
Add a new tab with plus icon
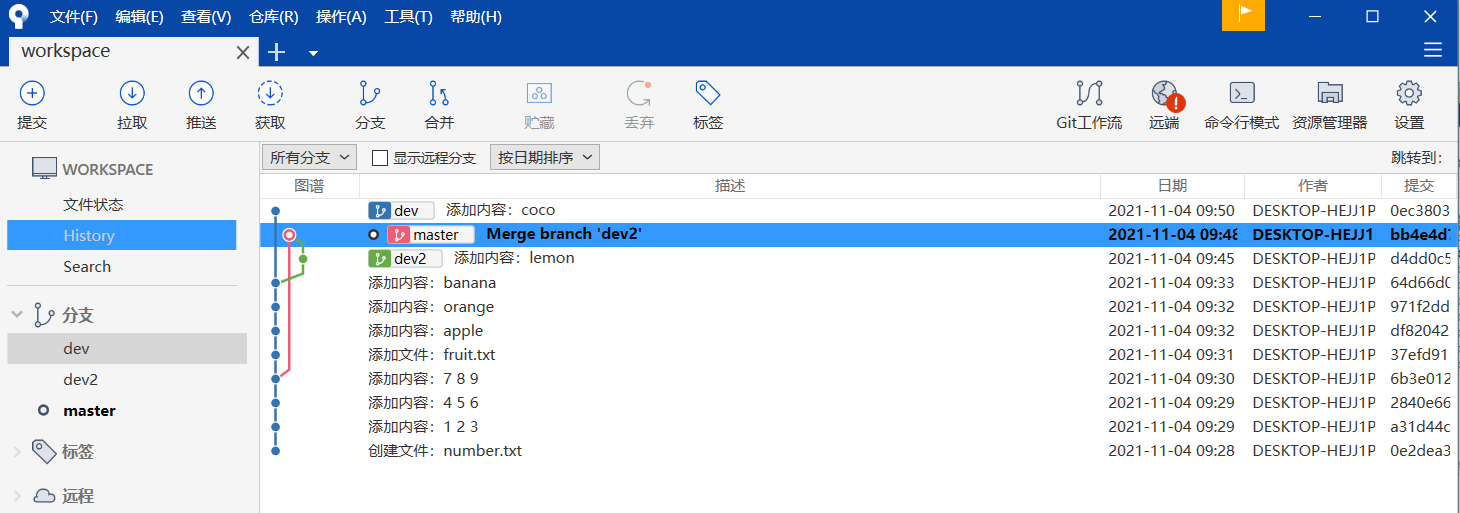(x=277, y=52)
